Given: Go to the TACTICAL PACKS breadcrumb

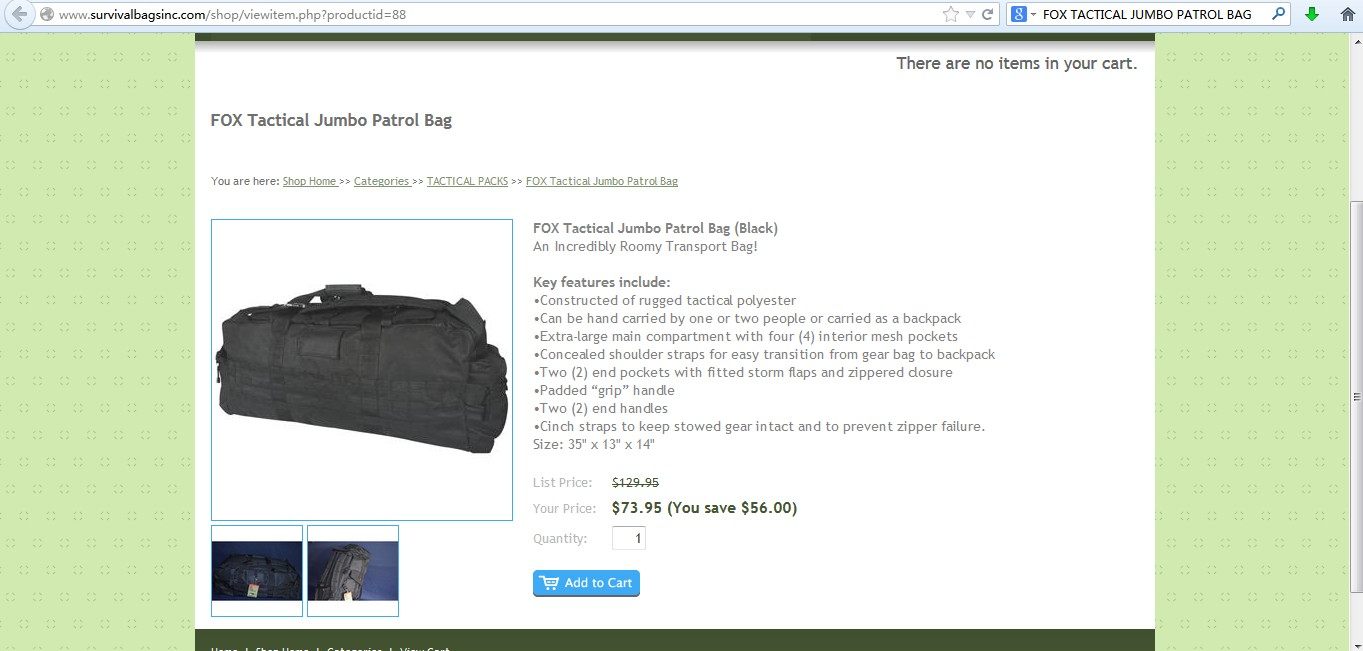Looking at the screenshot, I should tap(467, 181).
